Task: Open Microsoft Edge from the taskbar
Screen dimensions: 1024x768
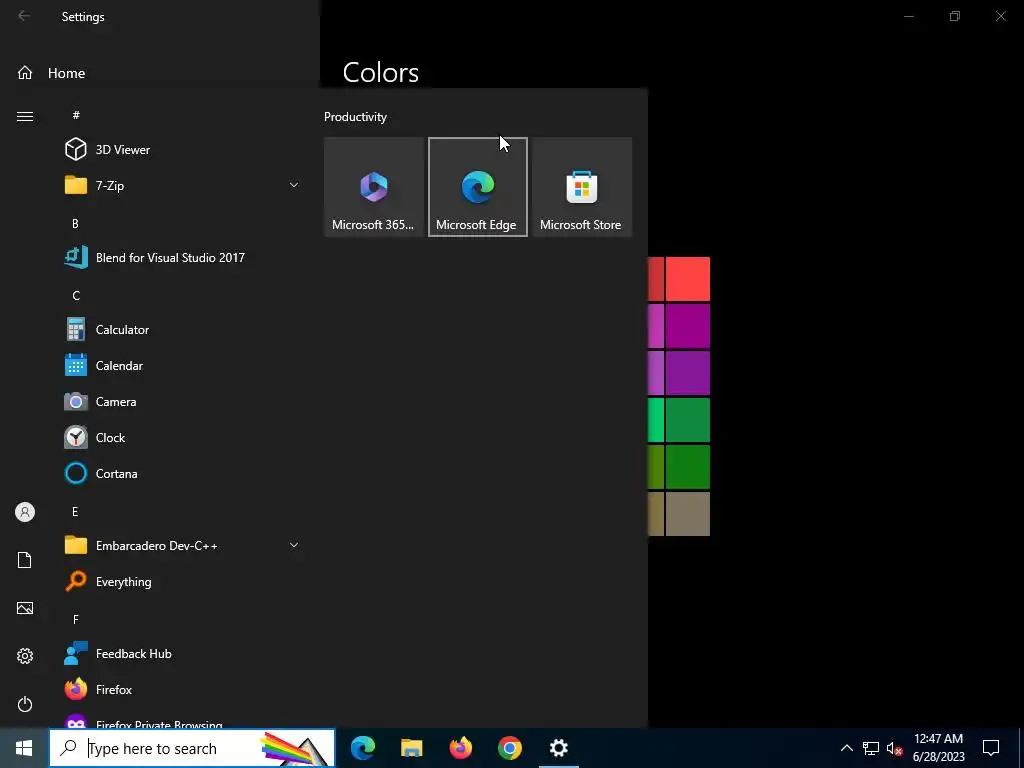Action: (363, 748)
